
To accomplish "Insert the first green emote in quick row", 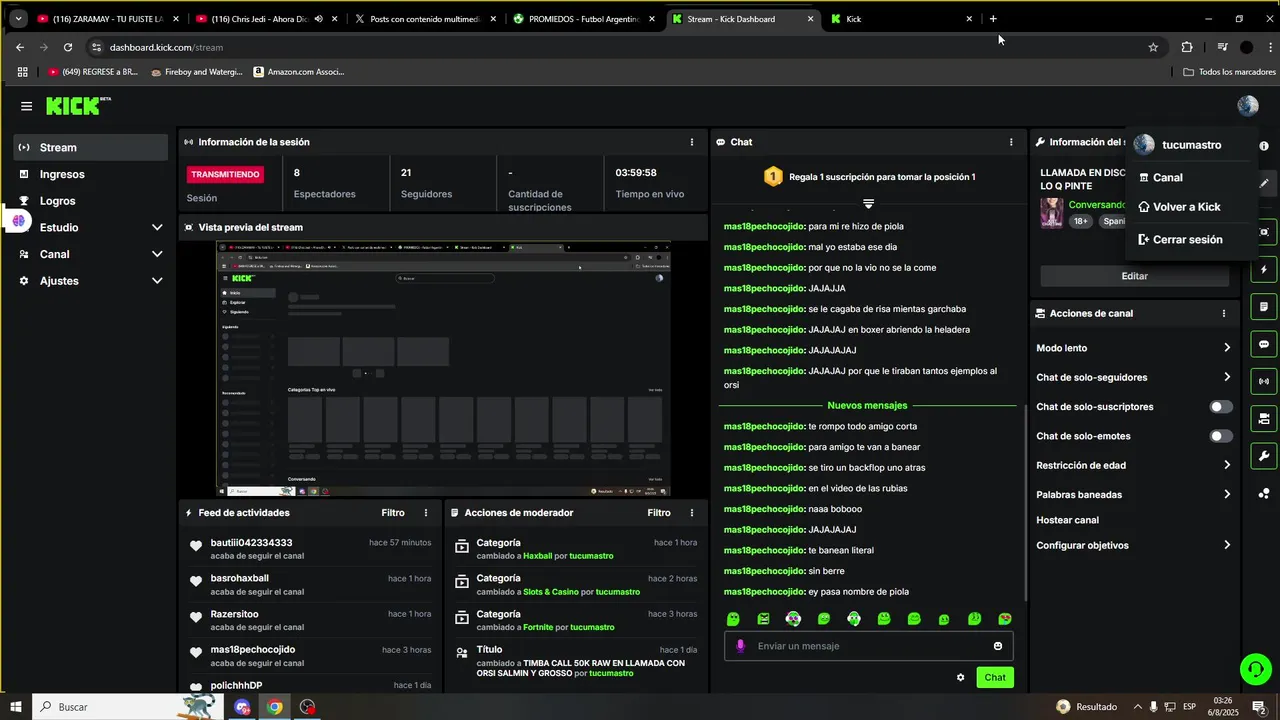I will click(733, 619).
